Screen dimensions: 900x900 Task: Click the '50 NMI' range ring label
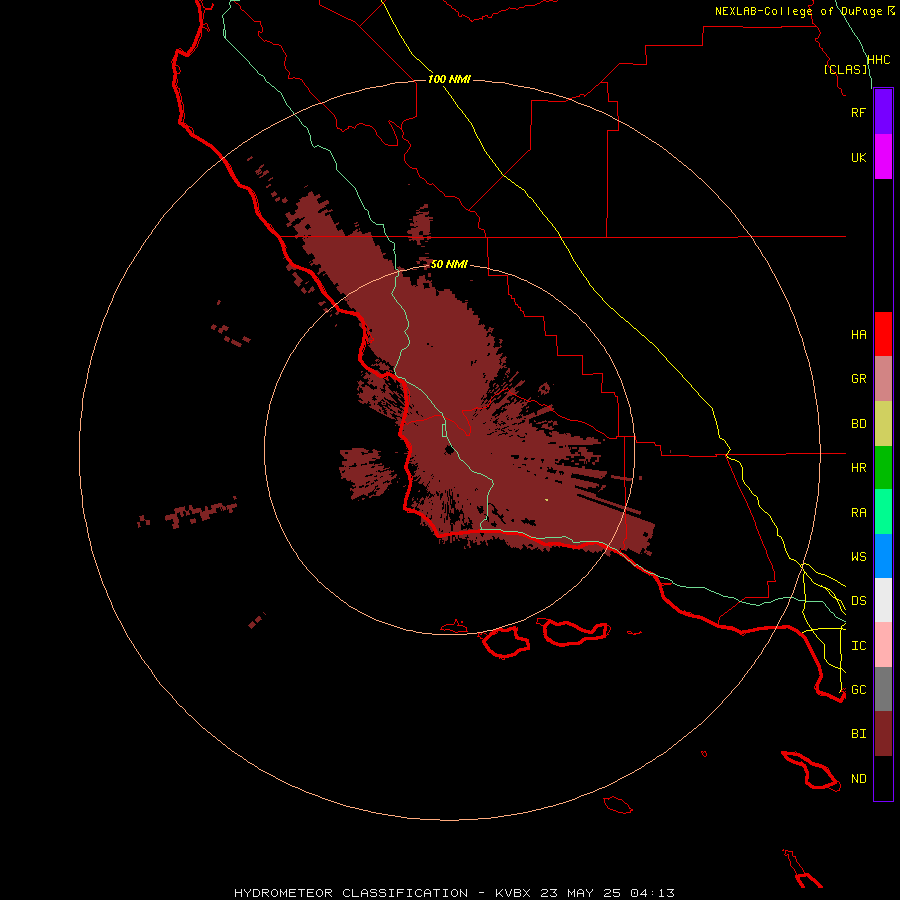[449, 264]
